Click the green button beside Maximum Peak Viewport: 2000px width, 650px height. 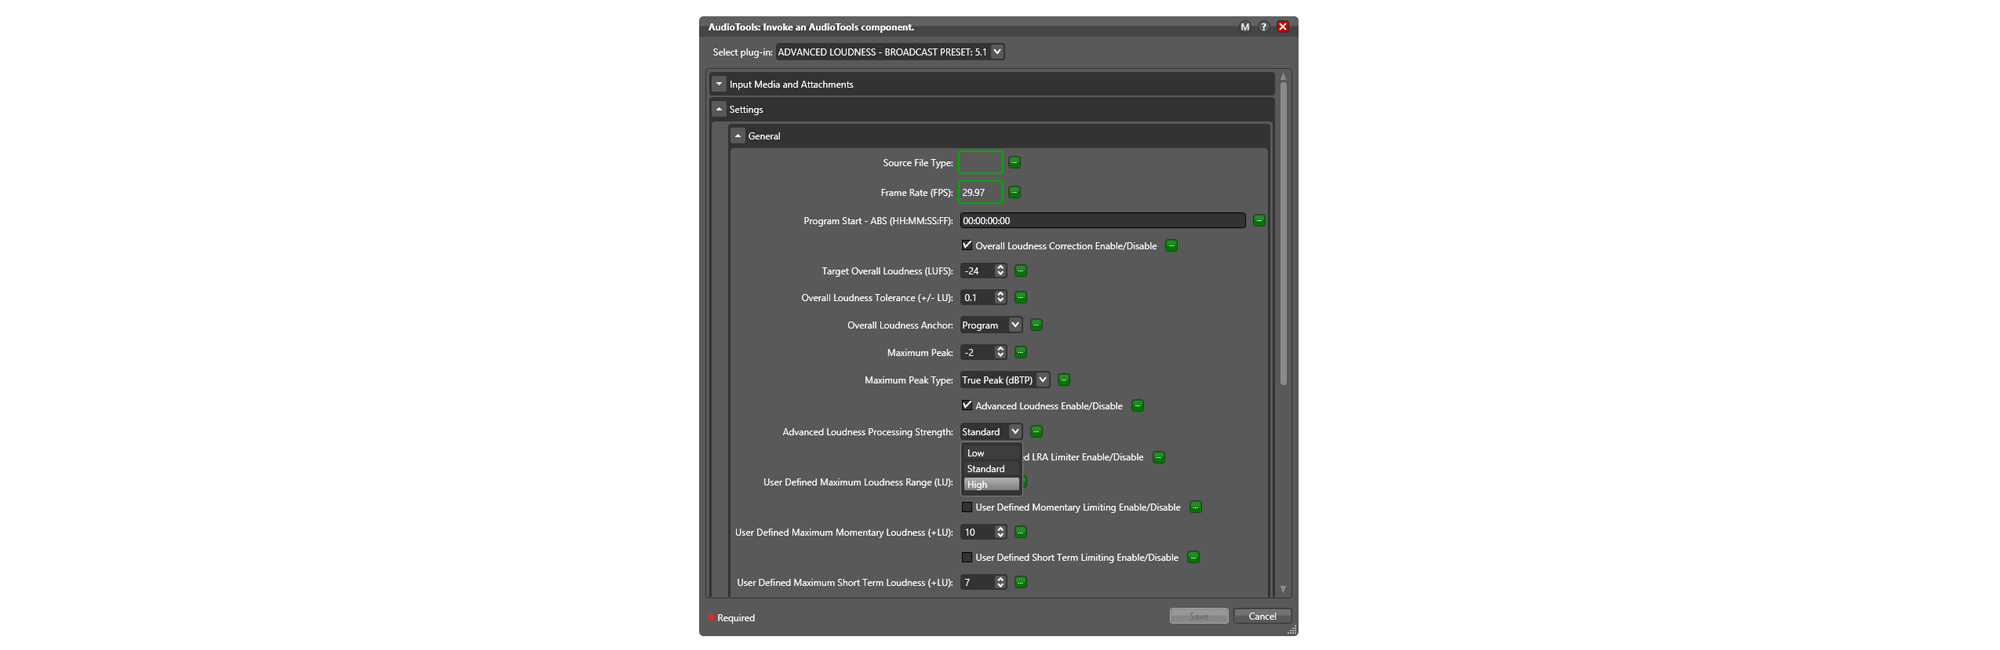tap(1020, 353)
